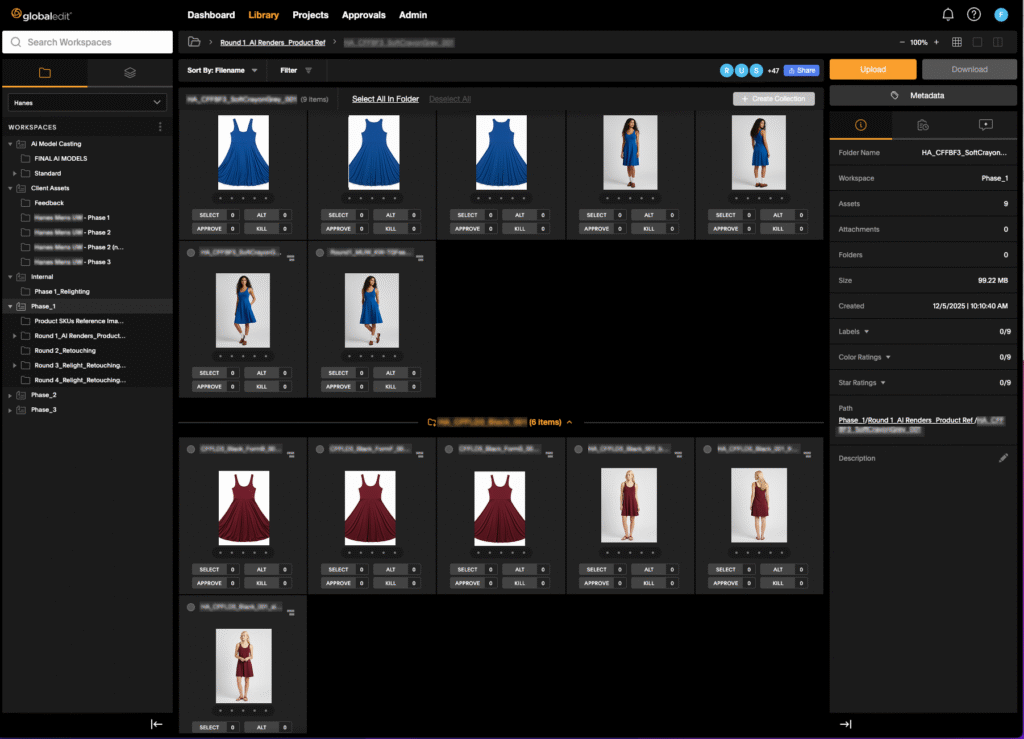Go to the Approvals tab
This screenshot has height=739, width=1024.
click(x=363, y=15)
